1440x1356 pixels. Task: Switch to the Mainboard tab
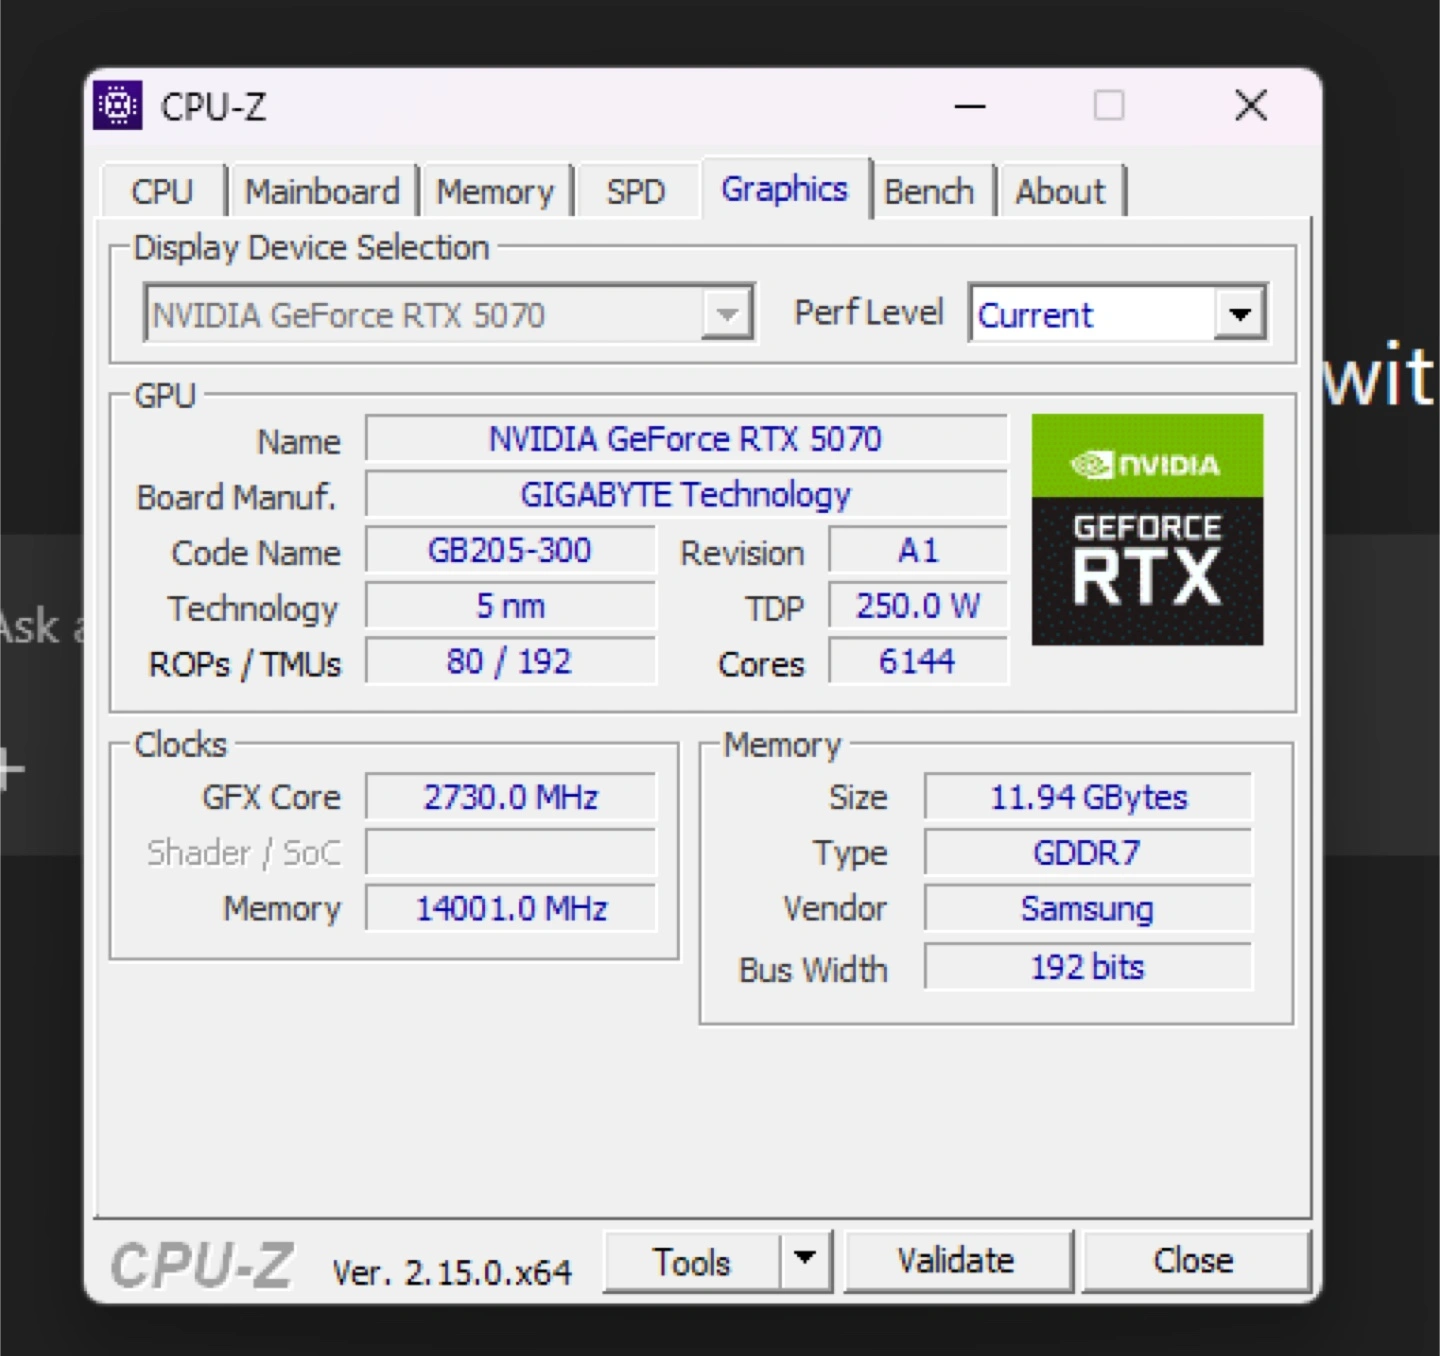322,191
